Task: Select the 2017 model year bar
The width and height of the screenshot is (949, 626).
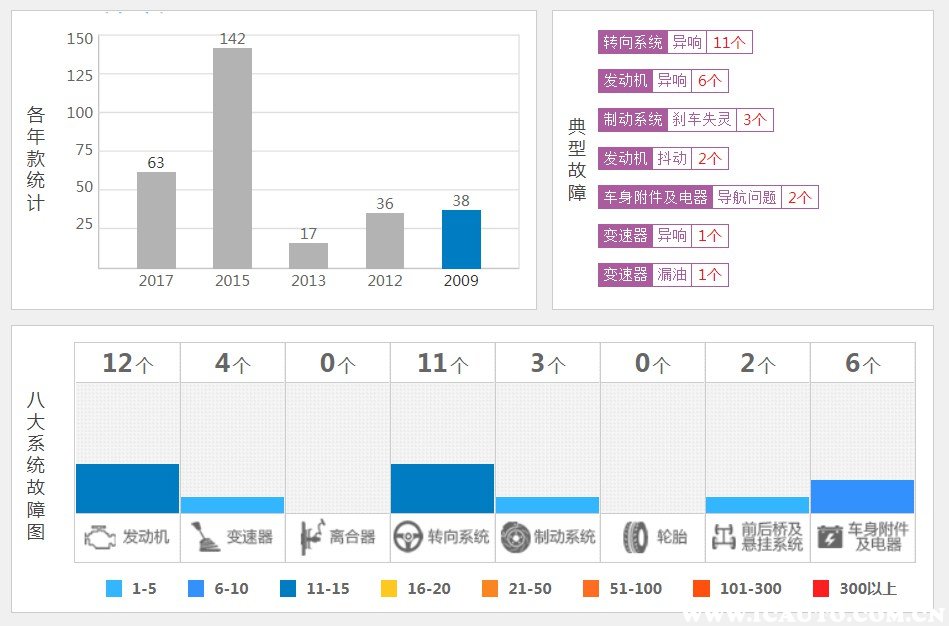Action: point(156,220)
